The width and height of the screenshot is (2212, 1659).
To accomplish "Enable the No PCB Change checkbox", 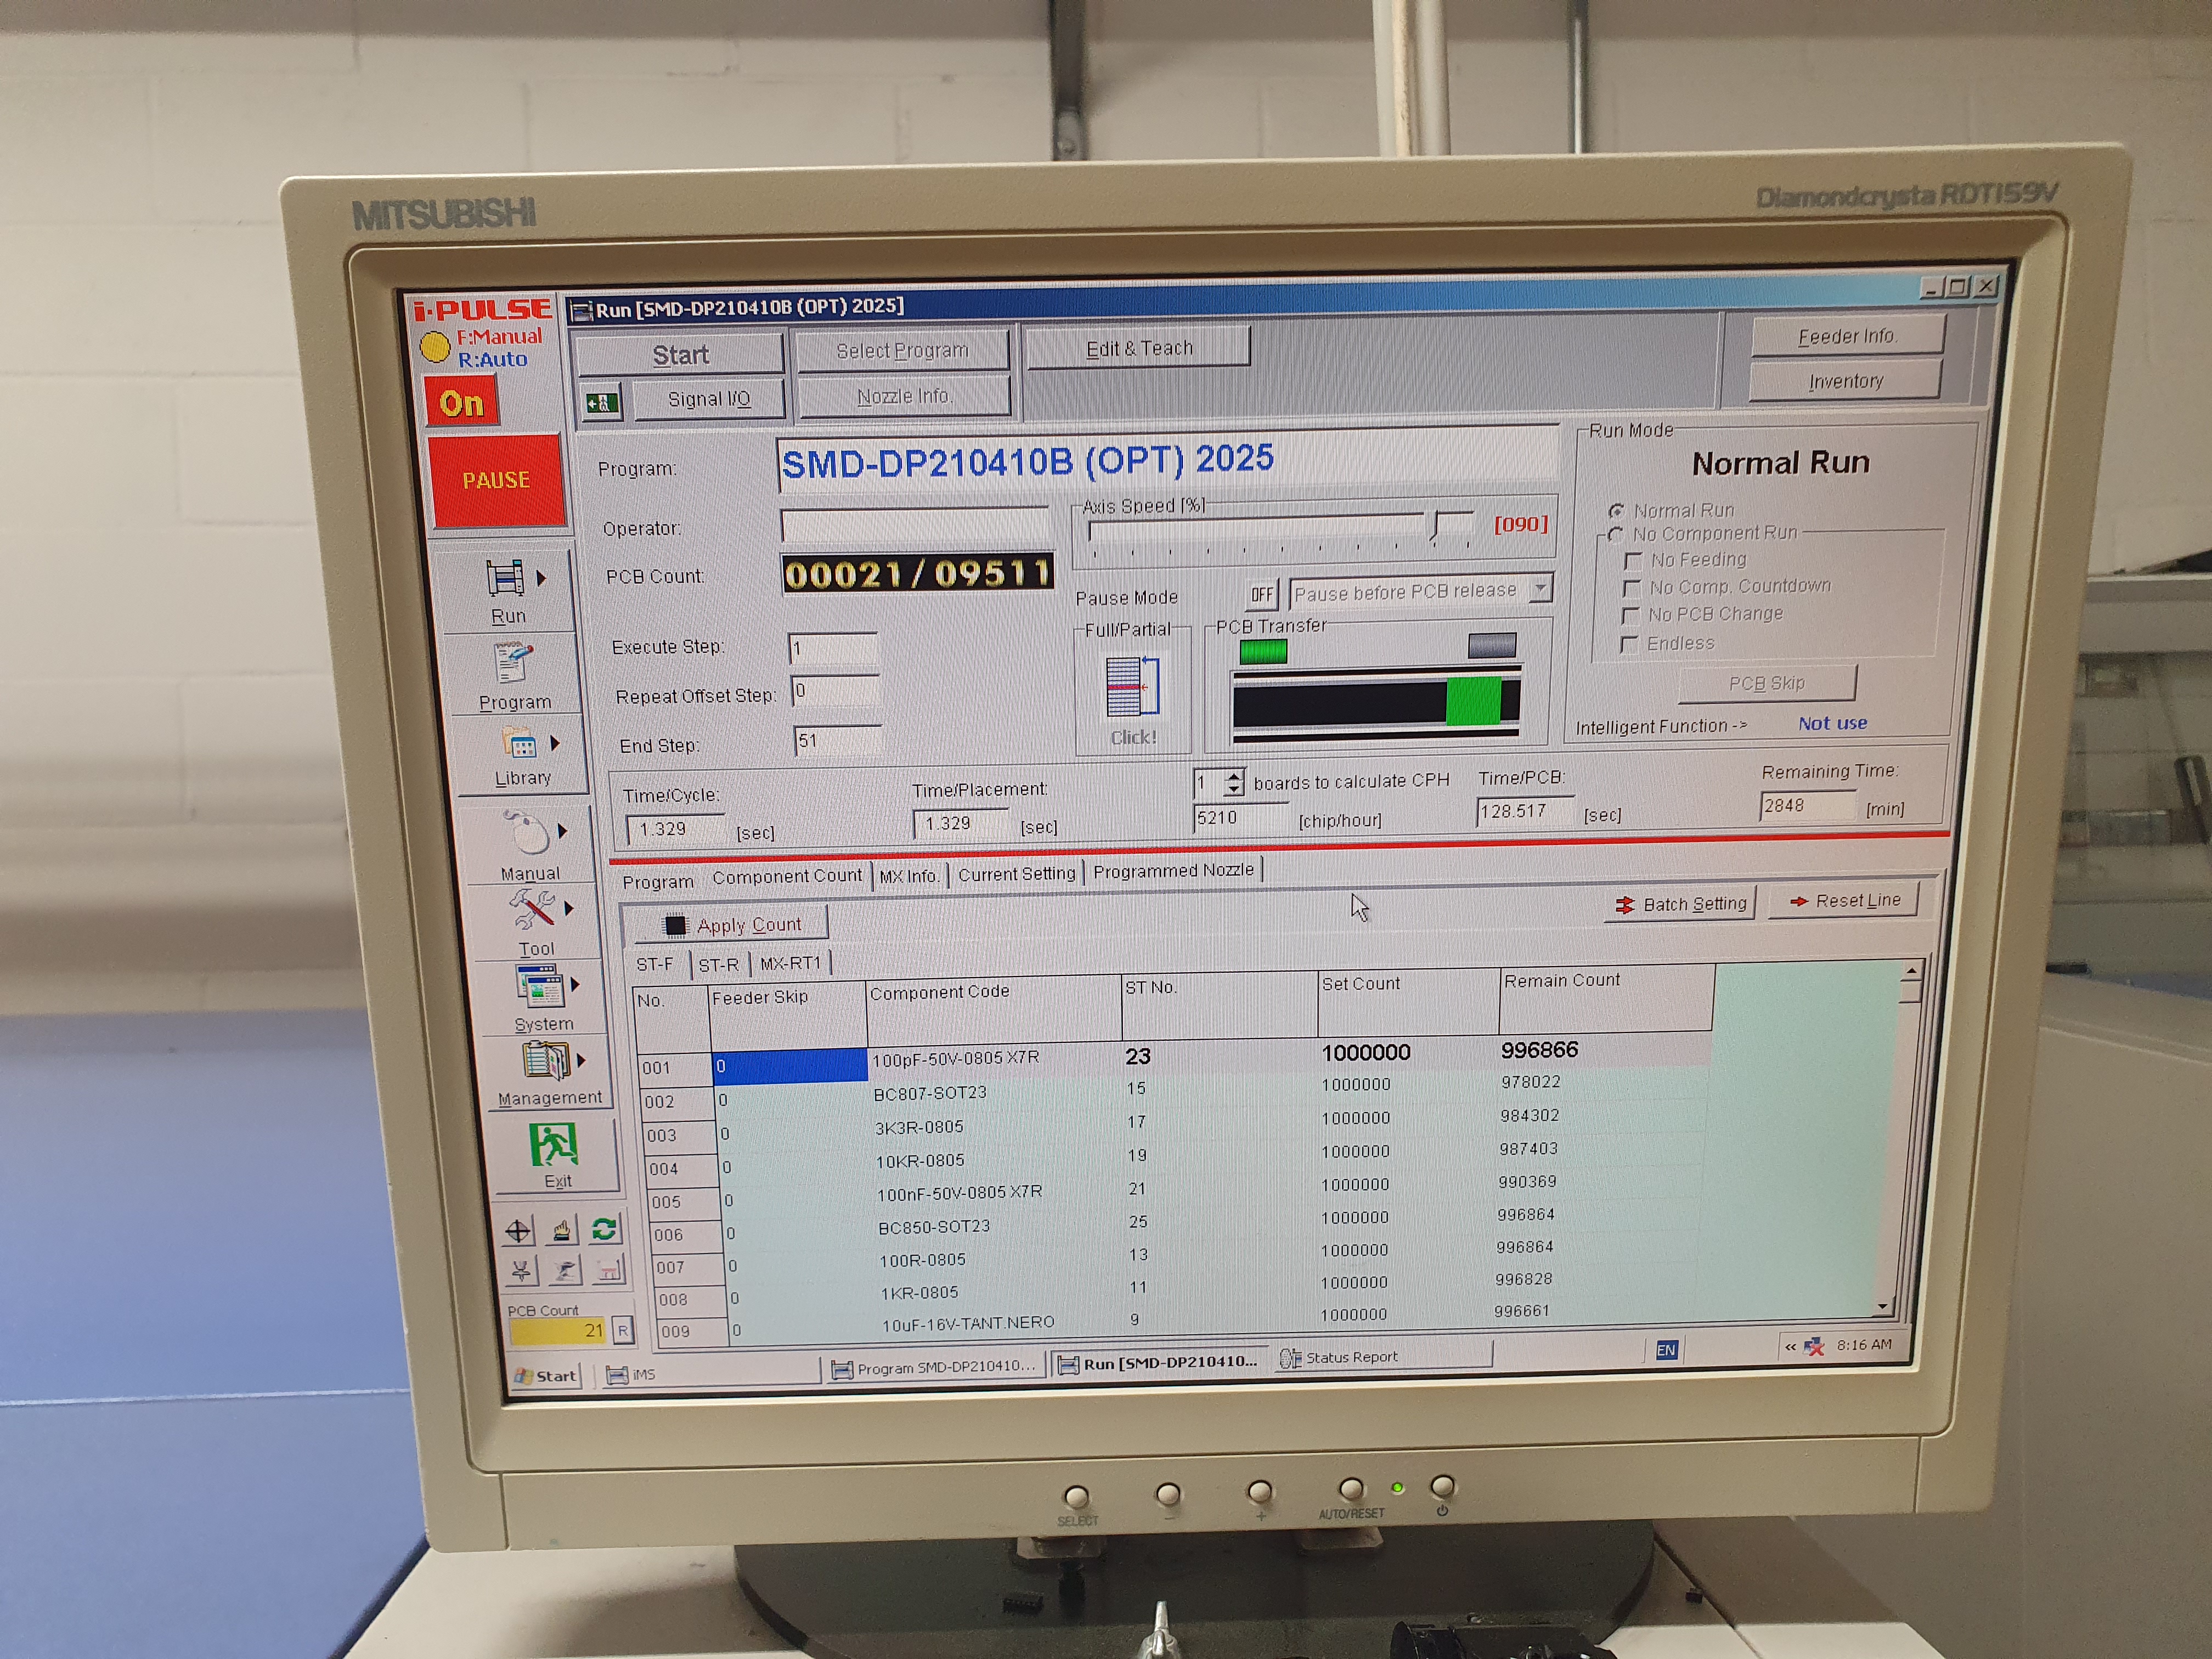I will click(1630, 616).
